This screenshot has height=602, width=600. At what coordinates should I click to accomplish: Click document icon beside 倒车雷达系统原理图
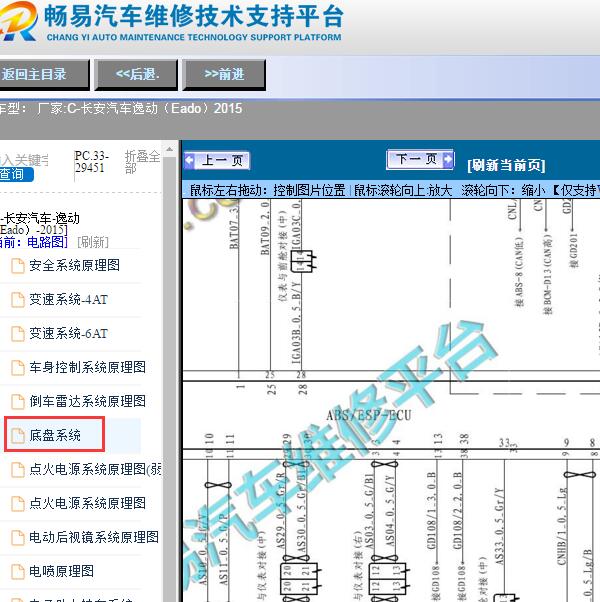[x=18, y=402]
